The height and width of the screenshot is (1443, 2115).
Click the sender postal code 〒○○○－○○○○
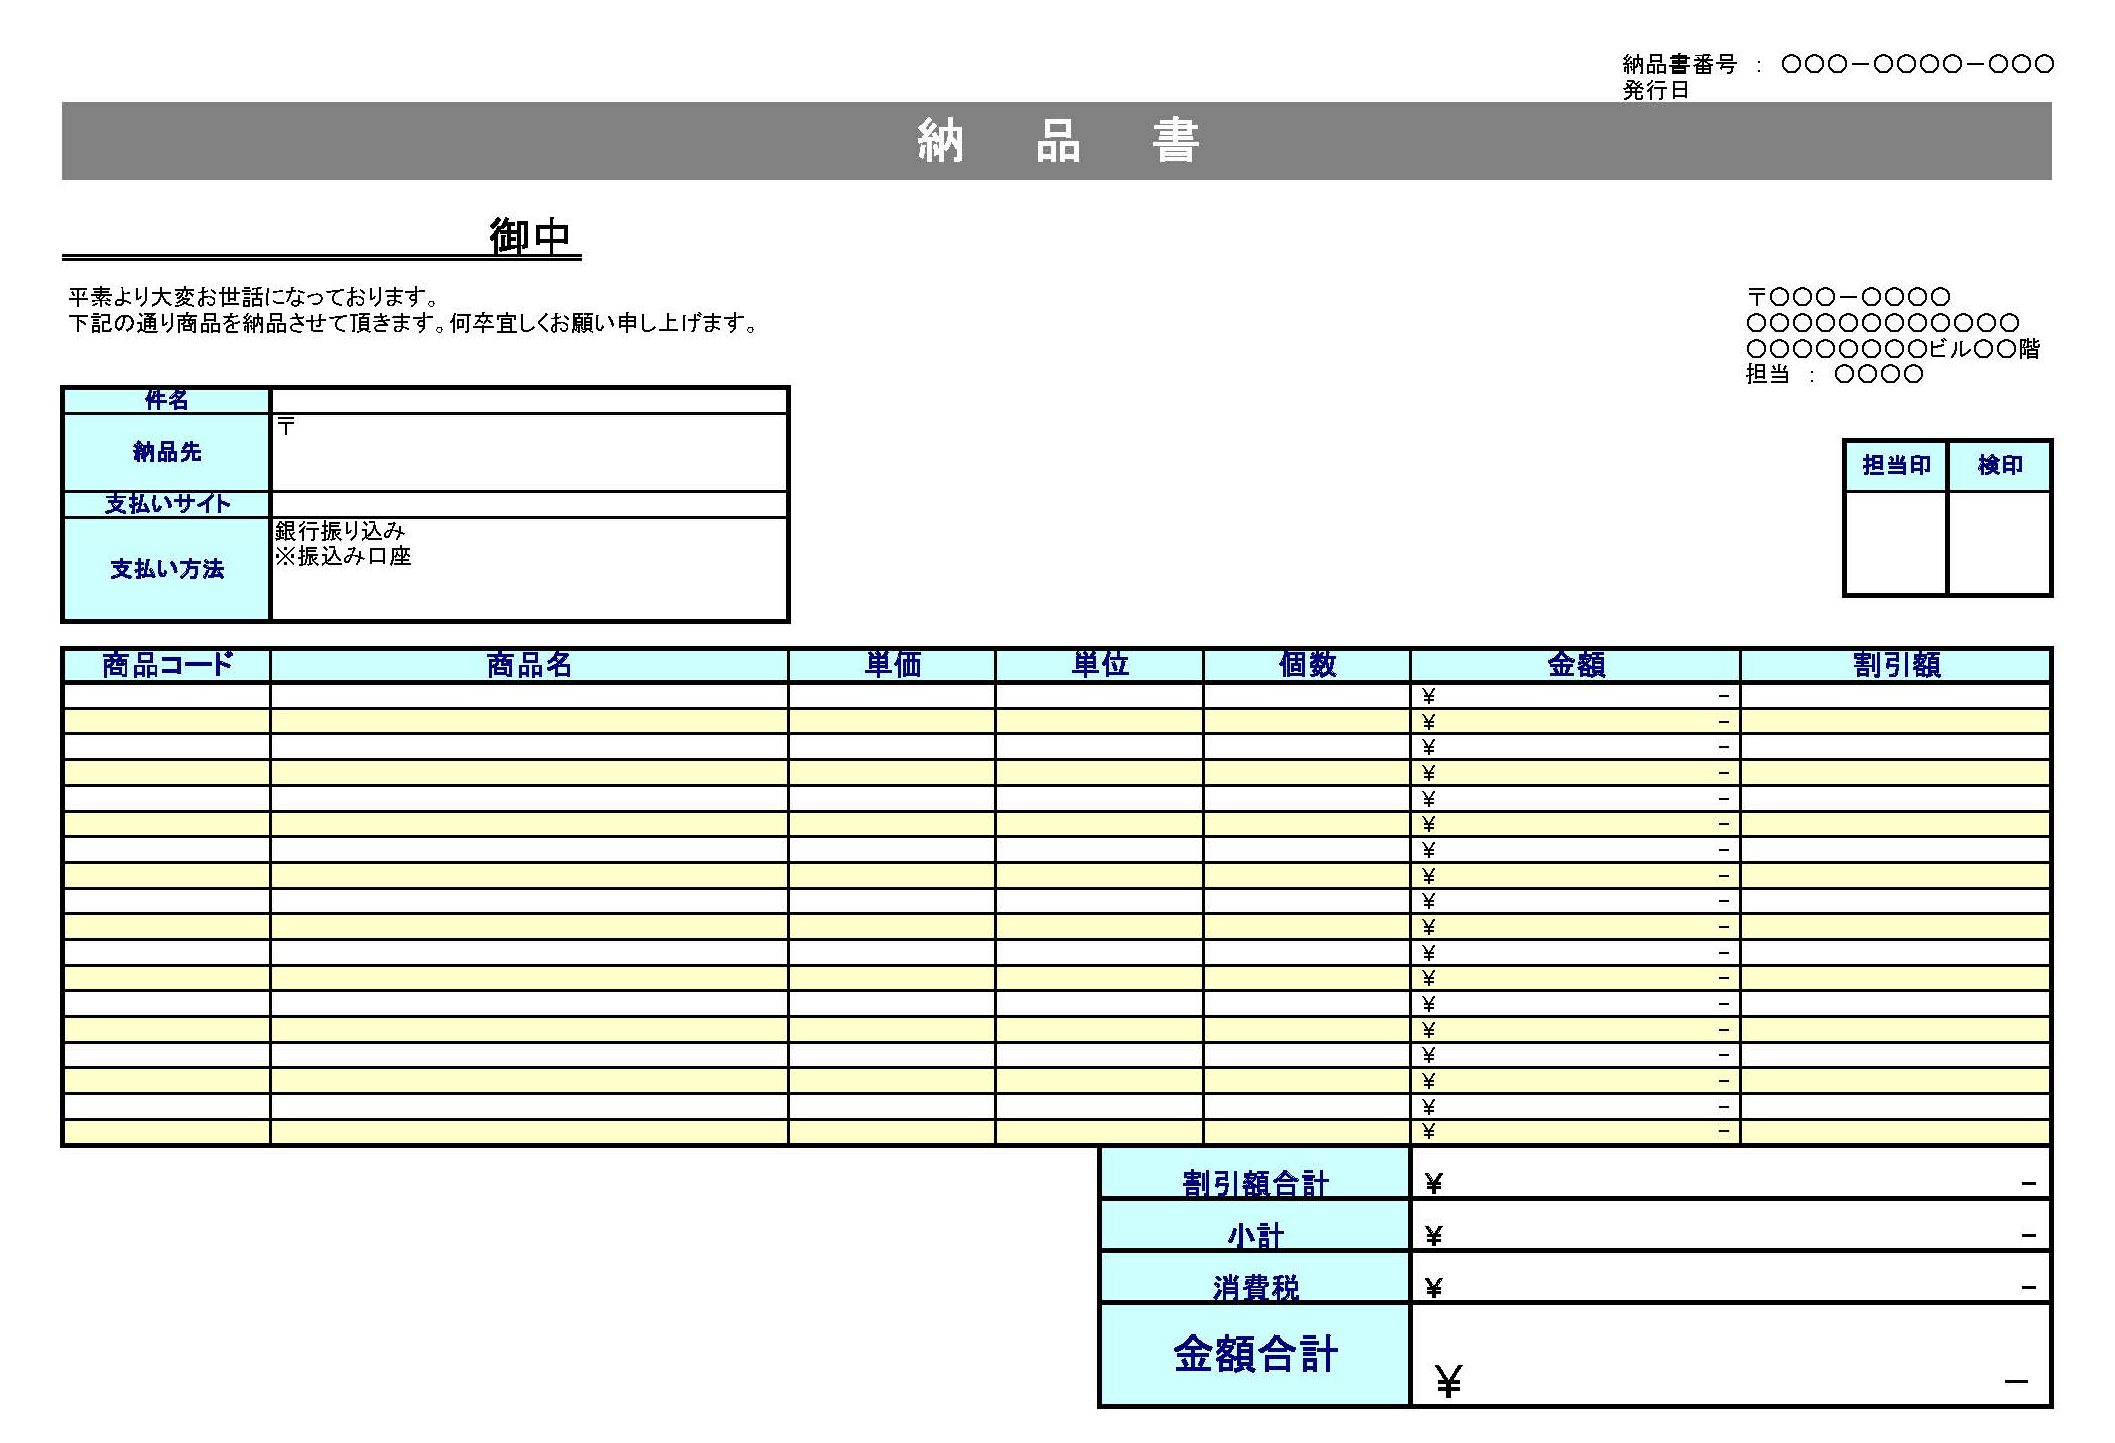[x=1848, y=297]
